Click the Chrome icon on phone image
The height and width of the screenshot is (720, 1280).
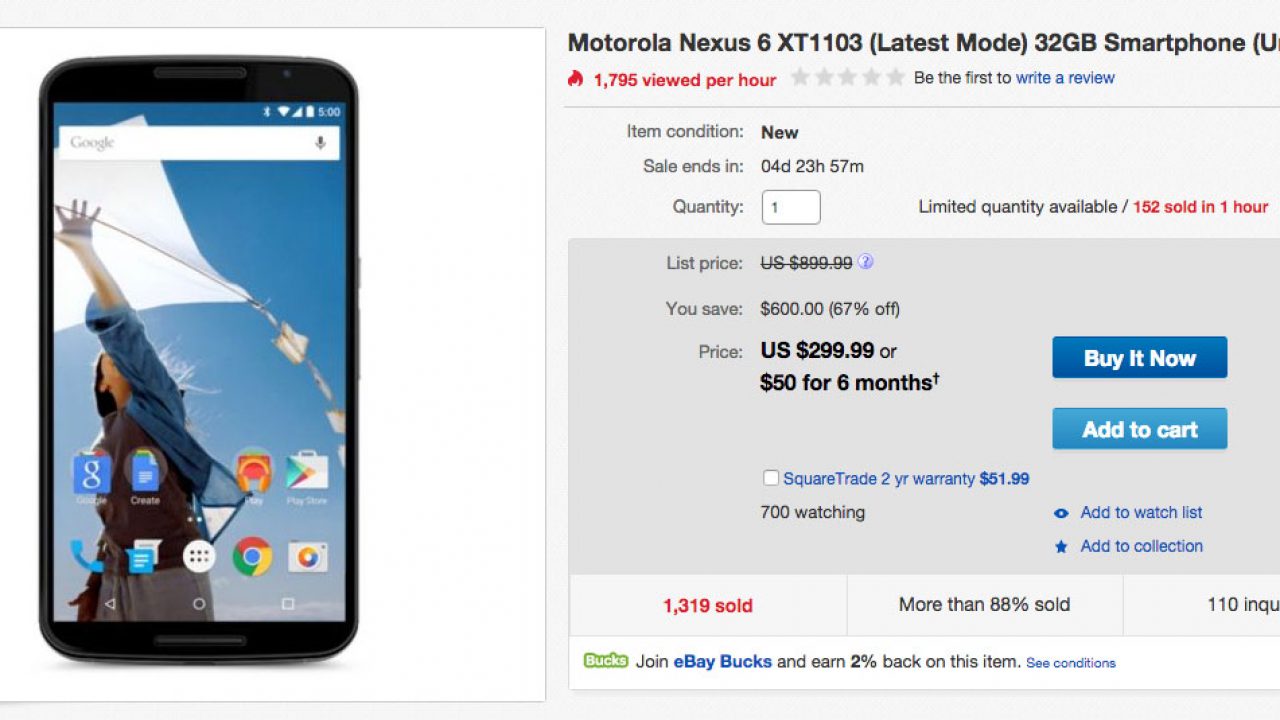(252, 557)
